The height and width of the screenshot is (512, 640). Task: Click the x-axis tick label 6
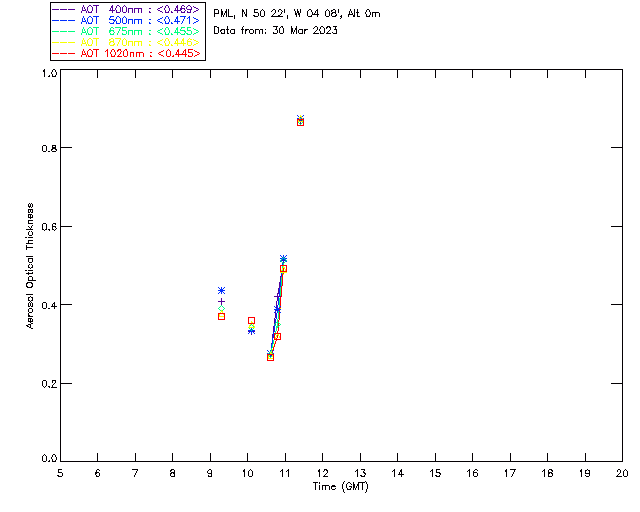point(98,473)
